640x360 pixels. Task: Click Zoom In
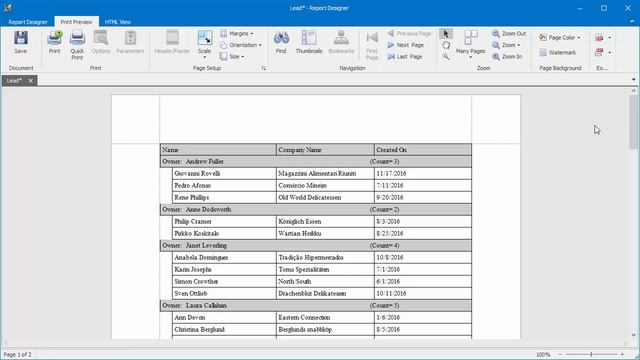point(507,56)
